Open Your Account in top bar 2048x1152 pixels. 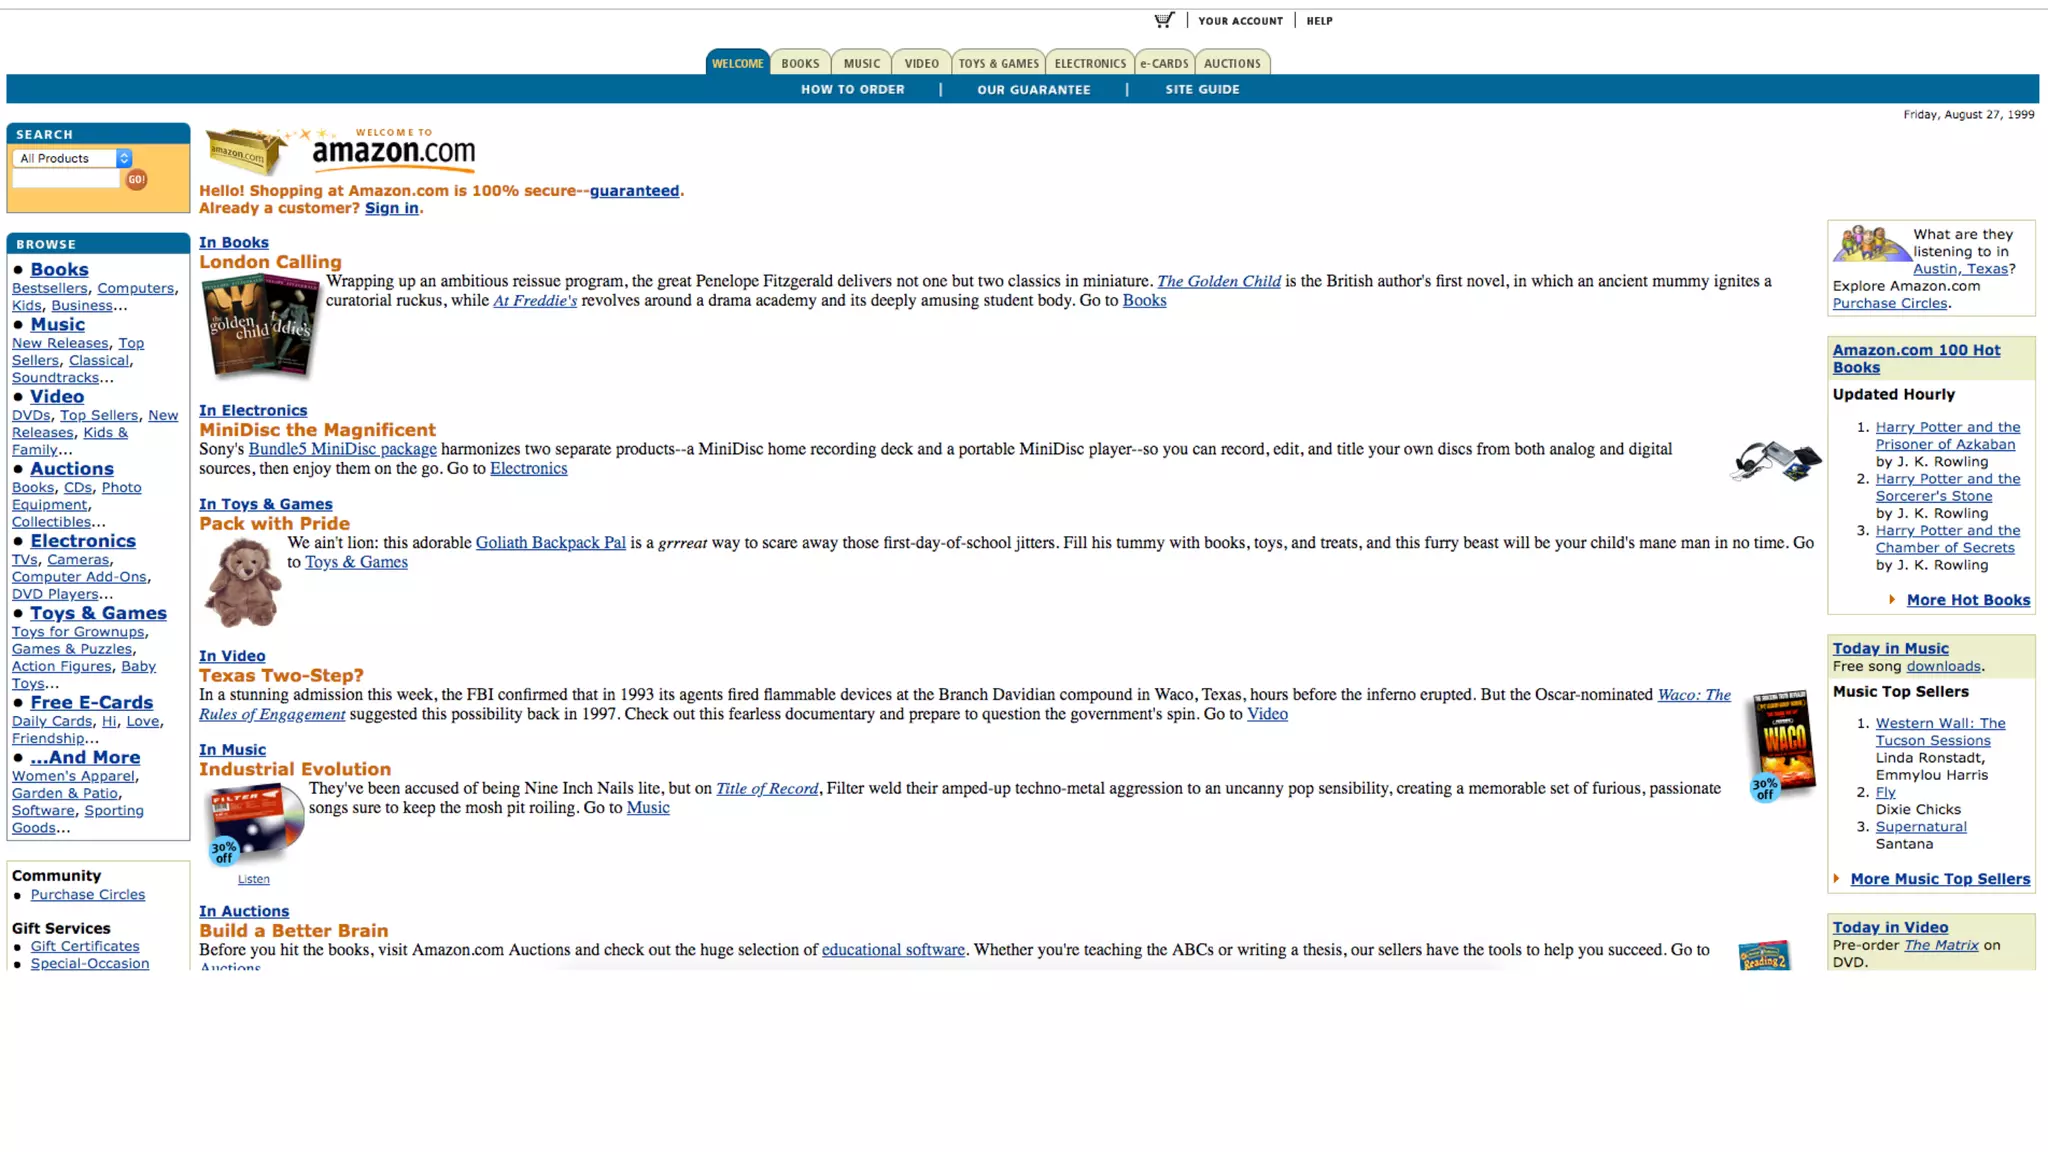pyautogui.click(x=1240, y=21)
